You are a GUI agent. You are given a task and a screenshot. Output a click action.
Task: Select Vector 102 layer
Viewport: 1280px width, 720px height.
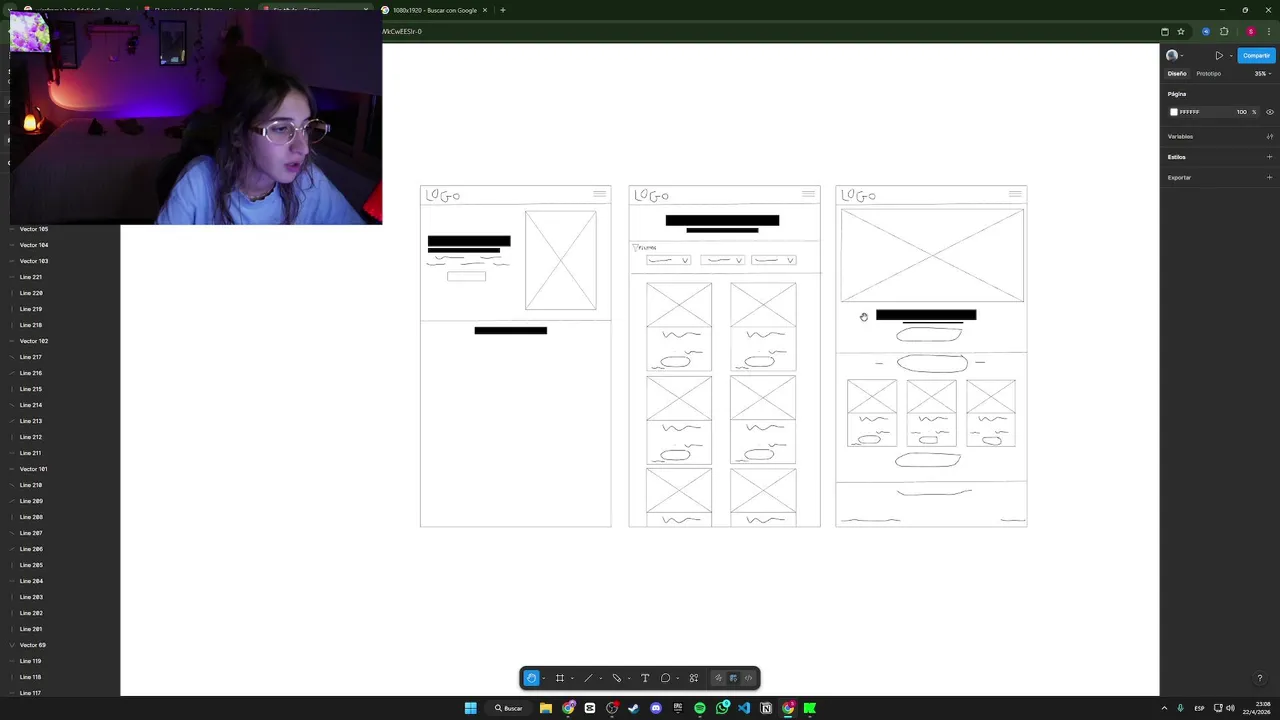click(34, 341)
